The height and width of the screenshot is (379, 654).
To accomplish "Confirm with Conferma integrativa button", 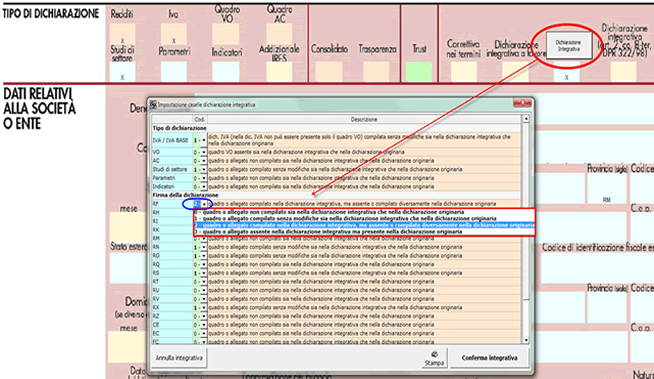I will pyautogui.click(x=489, y=358).
